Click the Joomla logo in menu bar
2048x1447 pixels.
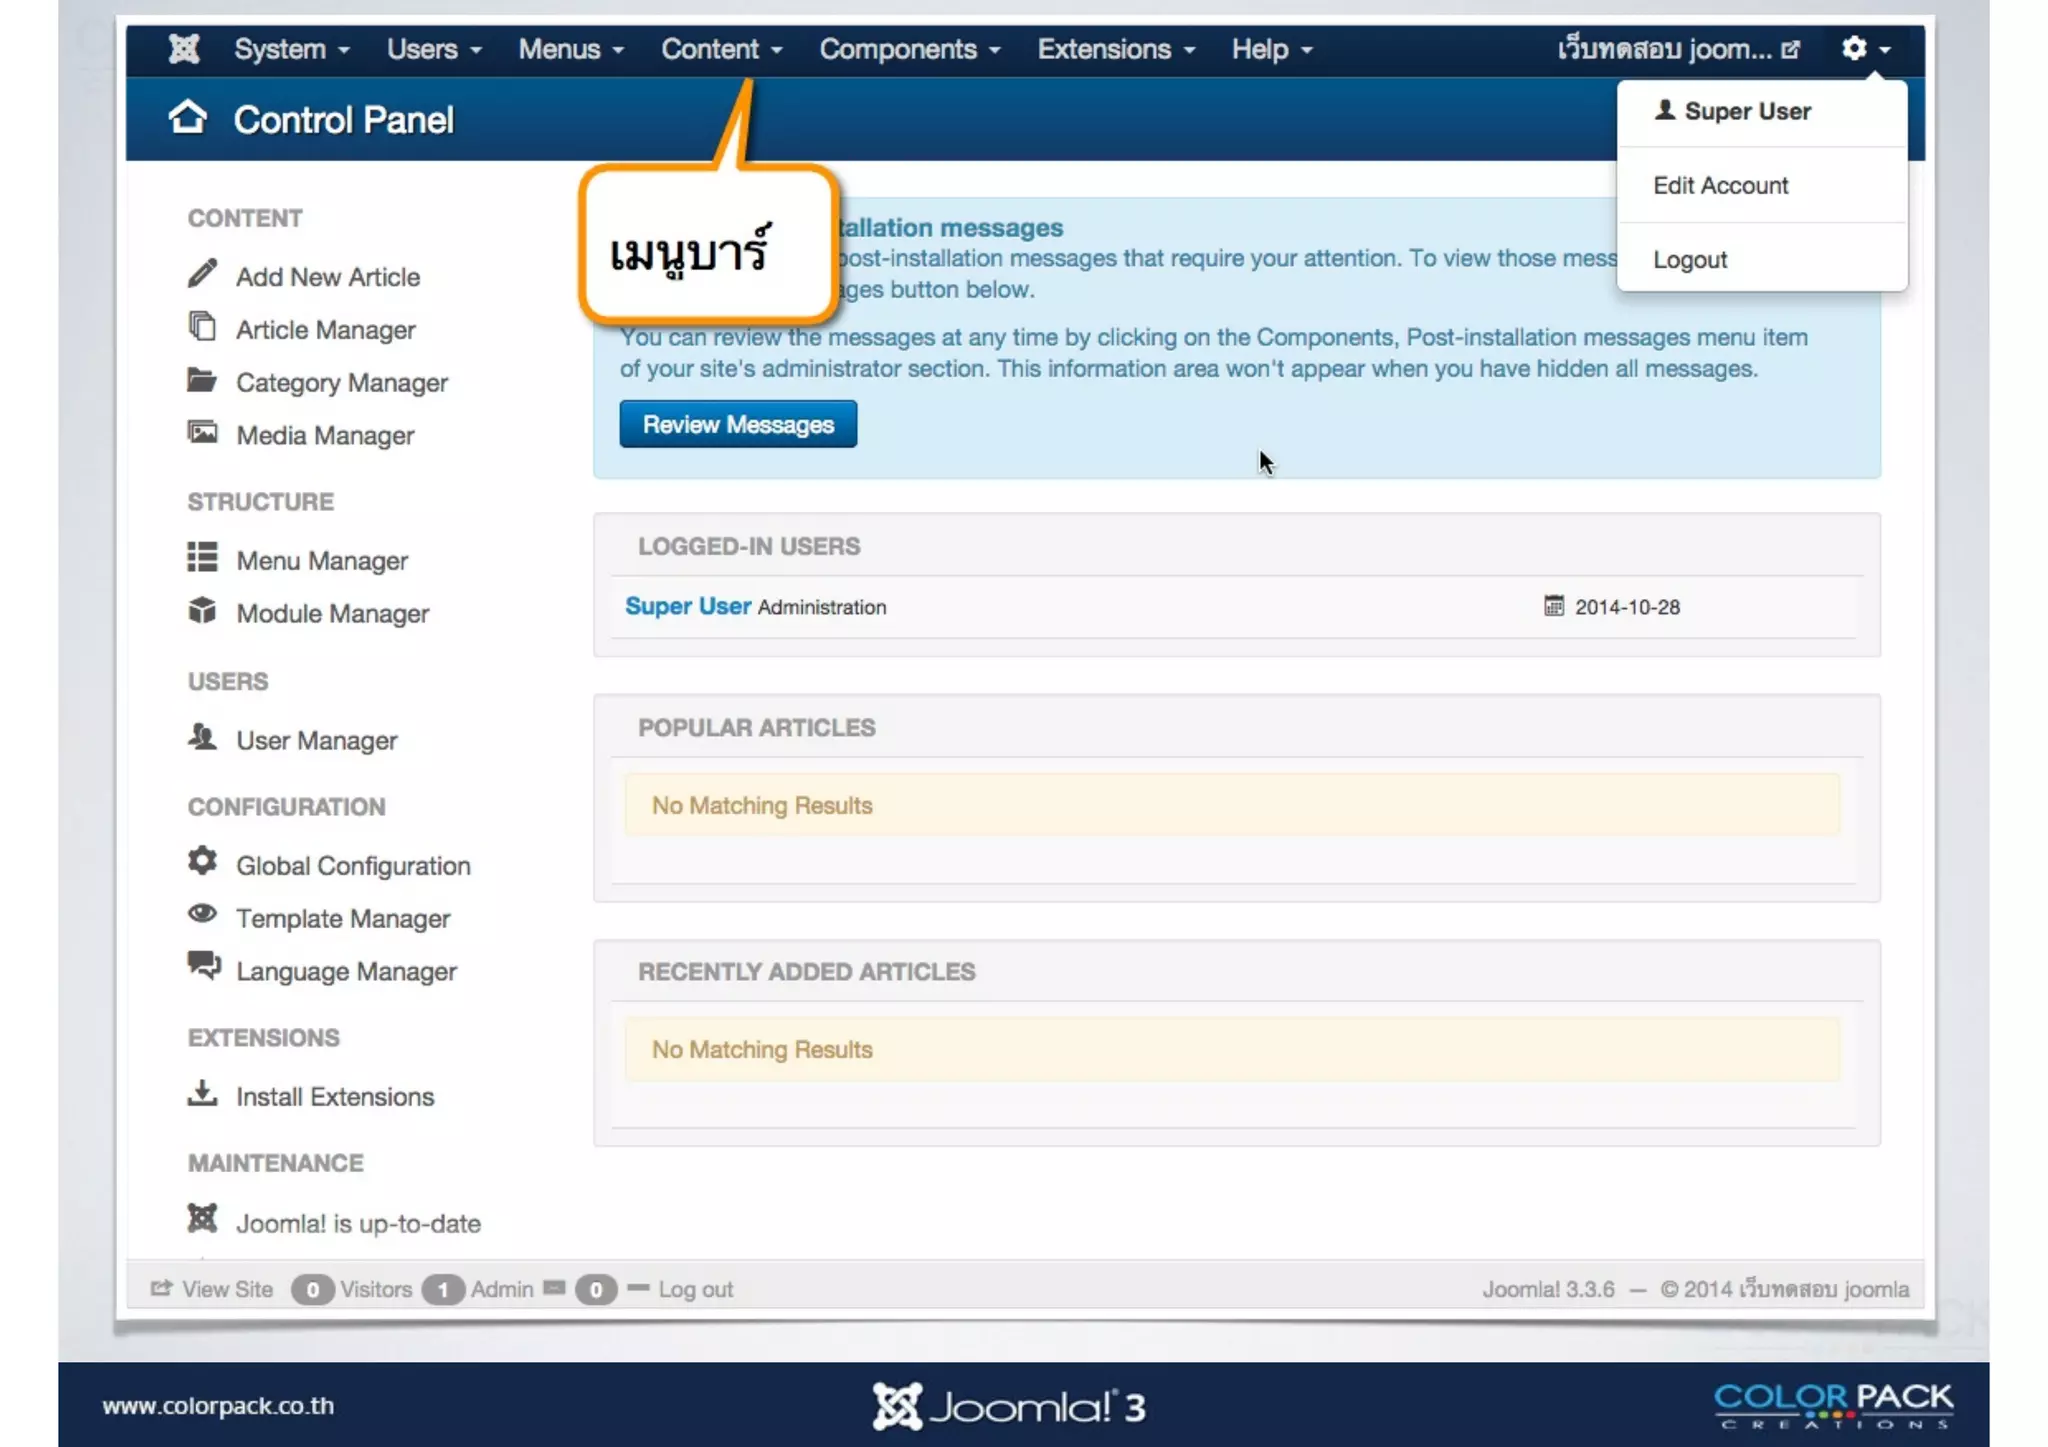[x=184, y=49]
